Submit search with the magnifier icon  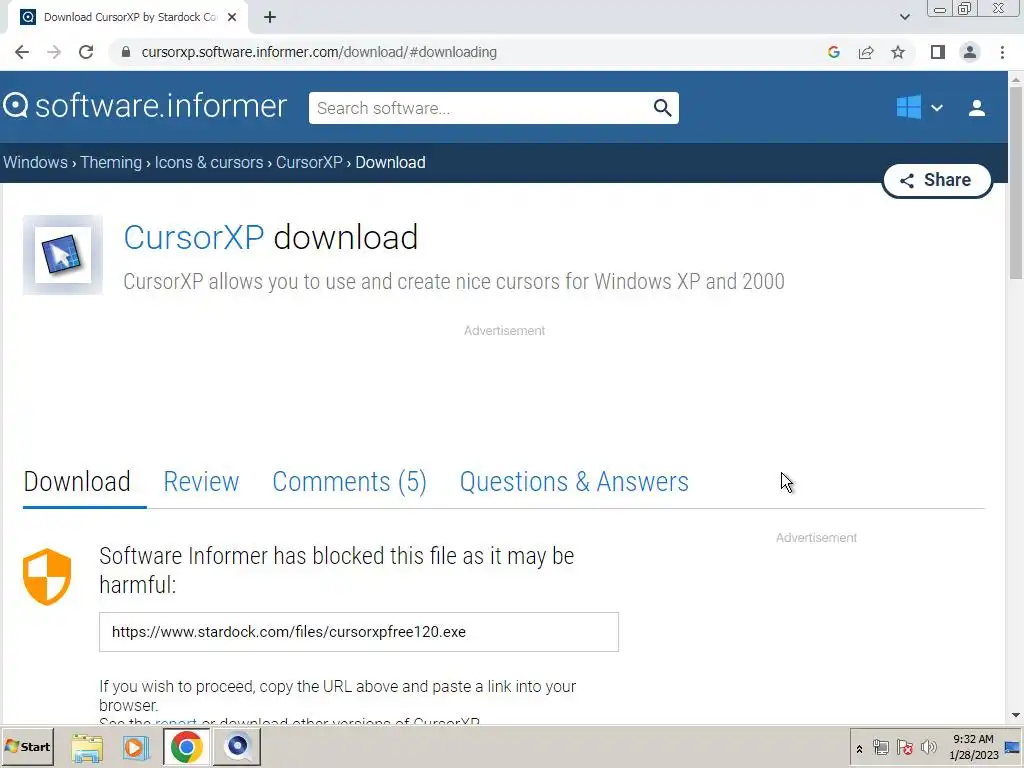662,108
